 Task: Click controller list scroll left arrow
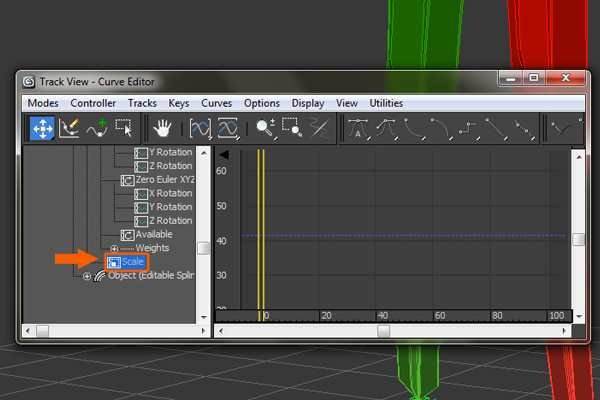click(x=28, y=331)
